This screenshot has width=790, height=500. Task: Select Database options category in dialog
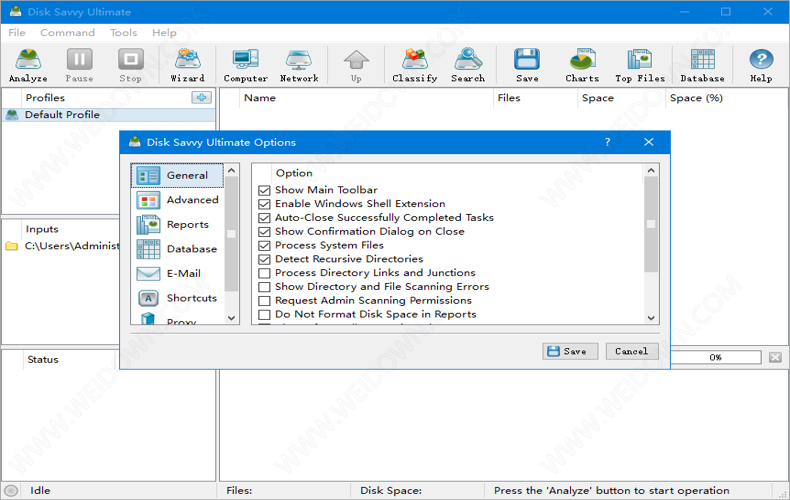point(177,249)
